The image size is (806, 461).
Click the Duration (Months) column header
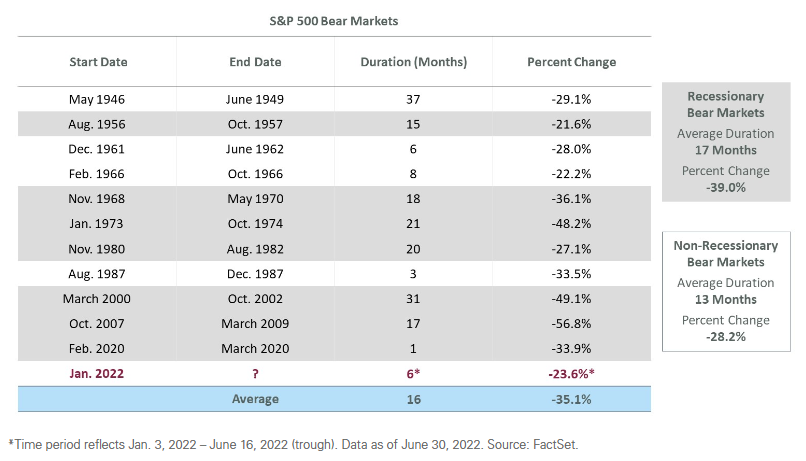click(413, 62)
